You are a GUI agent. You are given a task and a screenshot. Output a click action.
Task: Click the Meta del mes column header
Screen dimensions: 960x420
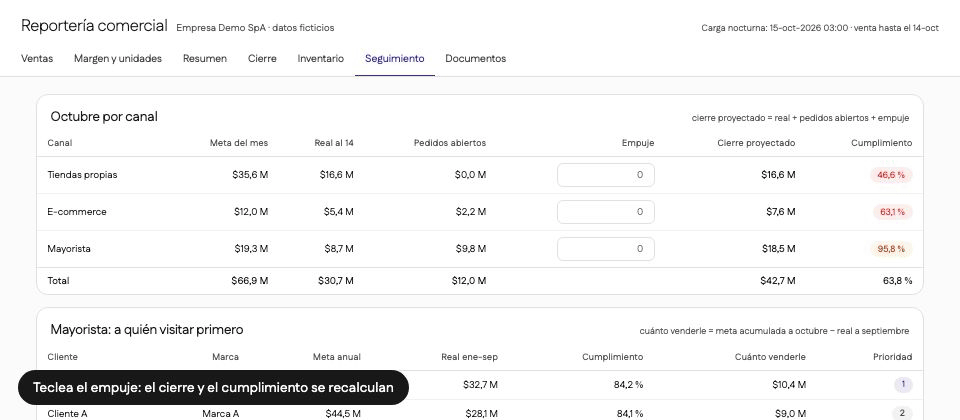click(239, 143)
